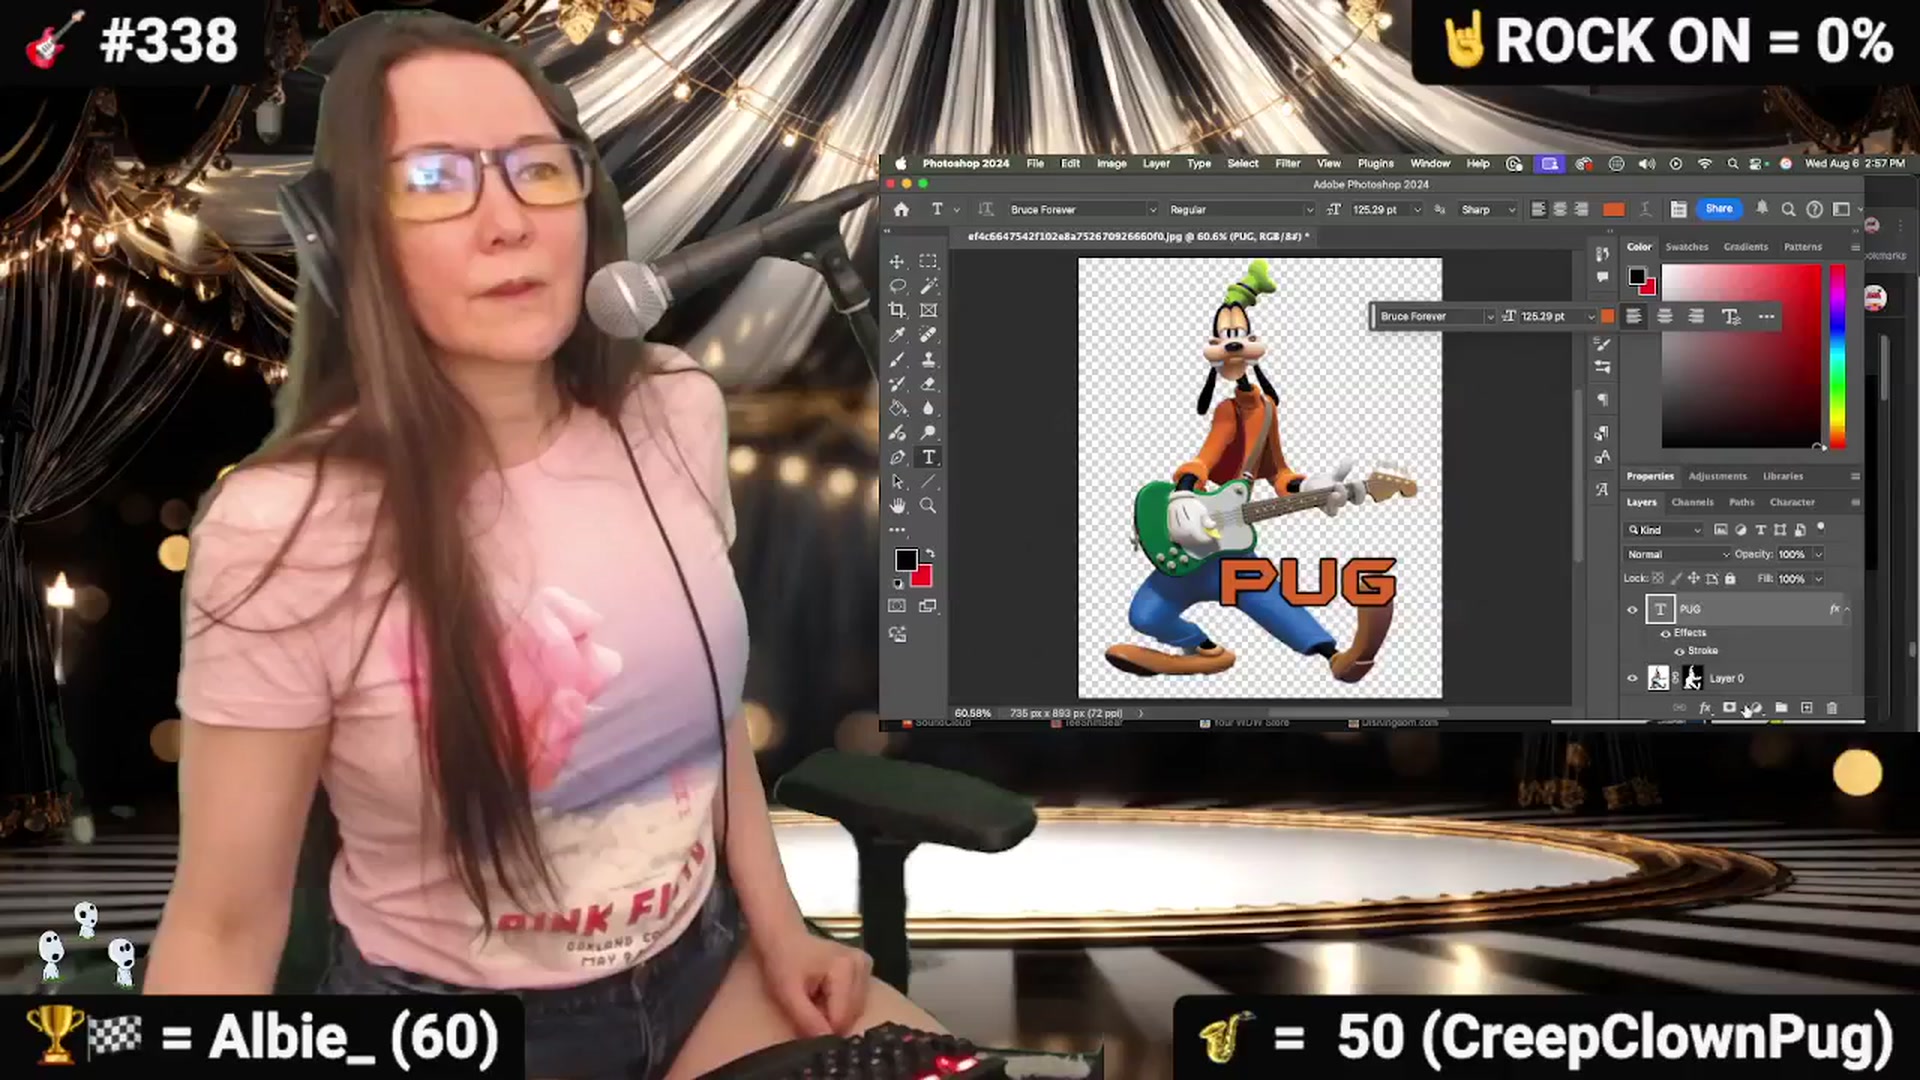
Task: Open Bruce Forever font family dropdown
Action: click(x=1152, y=210)
